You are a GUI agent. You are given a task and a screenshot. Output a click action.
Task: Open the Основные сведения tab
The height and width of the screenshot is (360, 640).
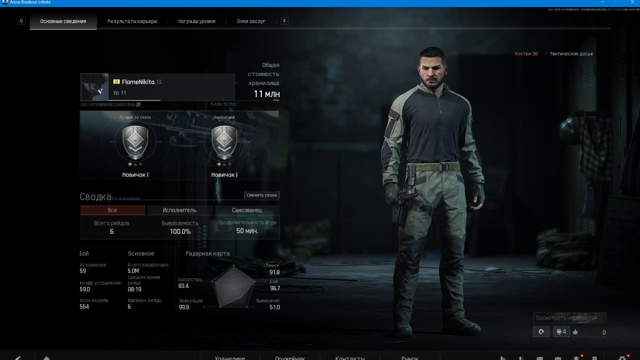(x=63, y=21)
